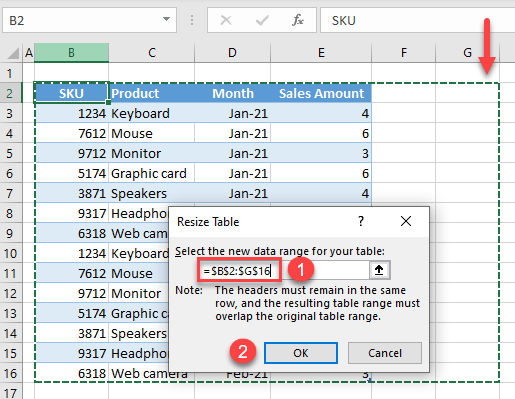Screen dimensions: 515x399
Task: Click SKU 5174 in row 13
Action: click(x=71, y=314)
